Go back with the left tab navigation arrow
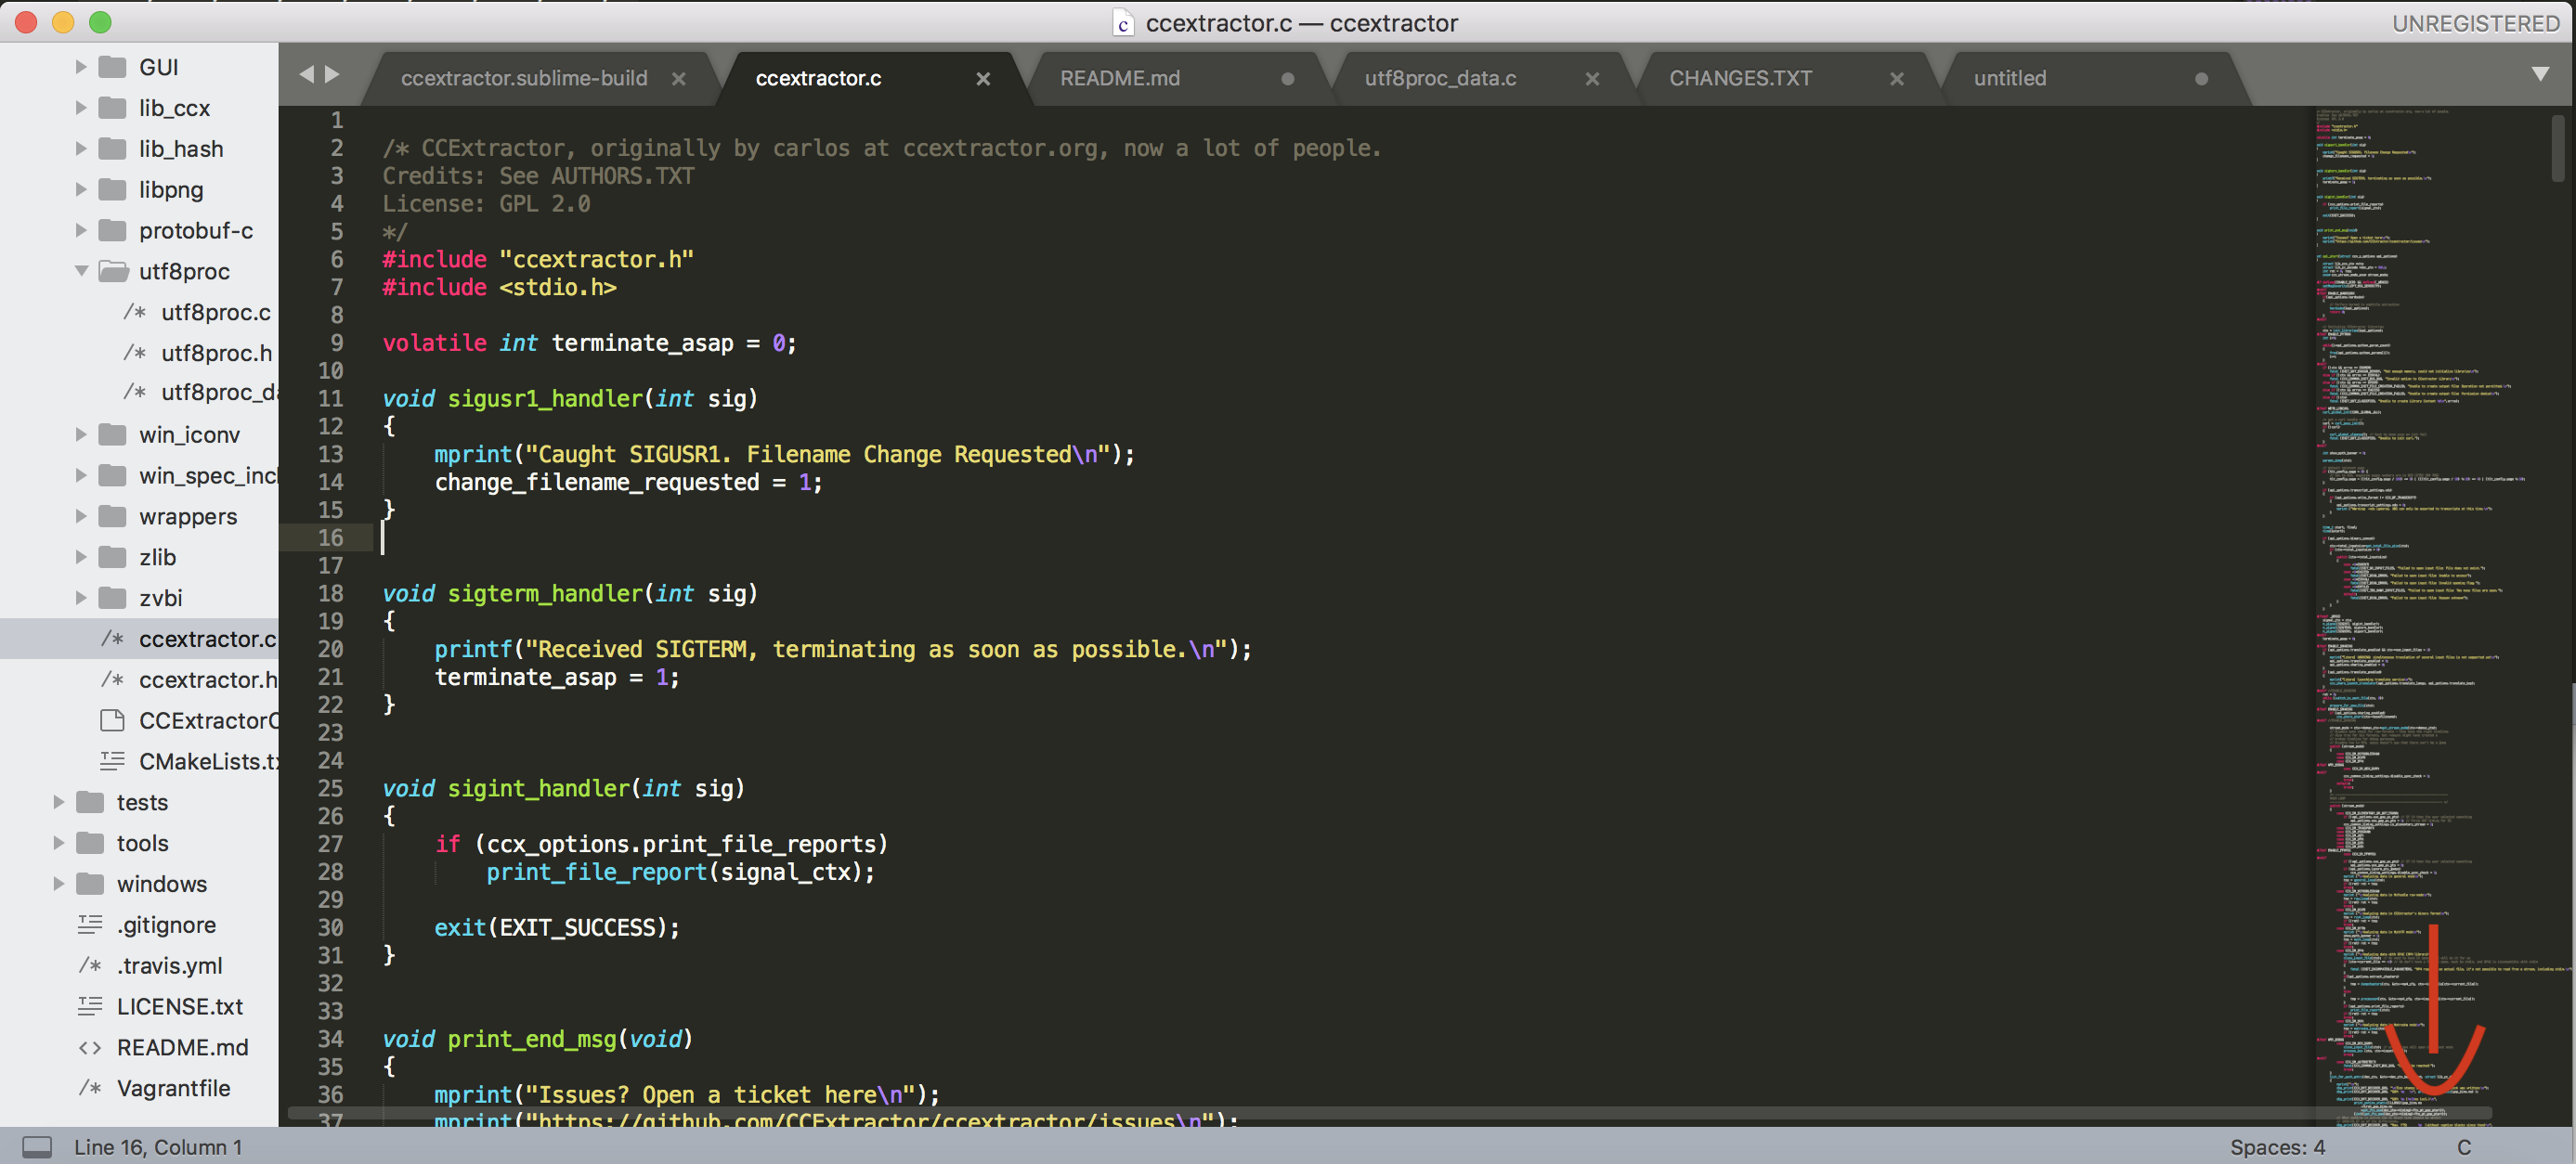The image size is (2576, 1164). pyautogui.click(x=306, y=75)
